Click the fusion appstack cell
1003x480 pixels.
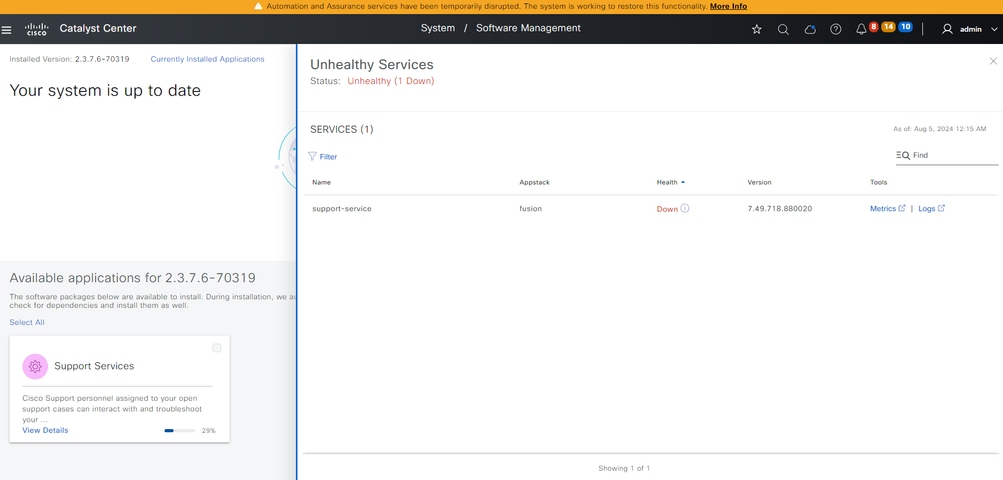[x=530, y=209]
